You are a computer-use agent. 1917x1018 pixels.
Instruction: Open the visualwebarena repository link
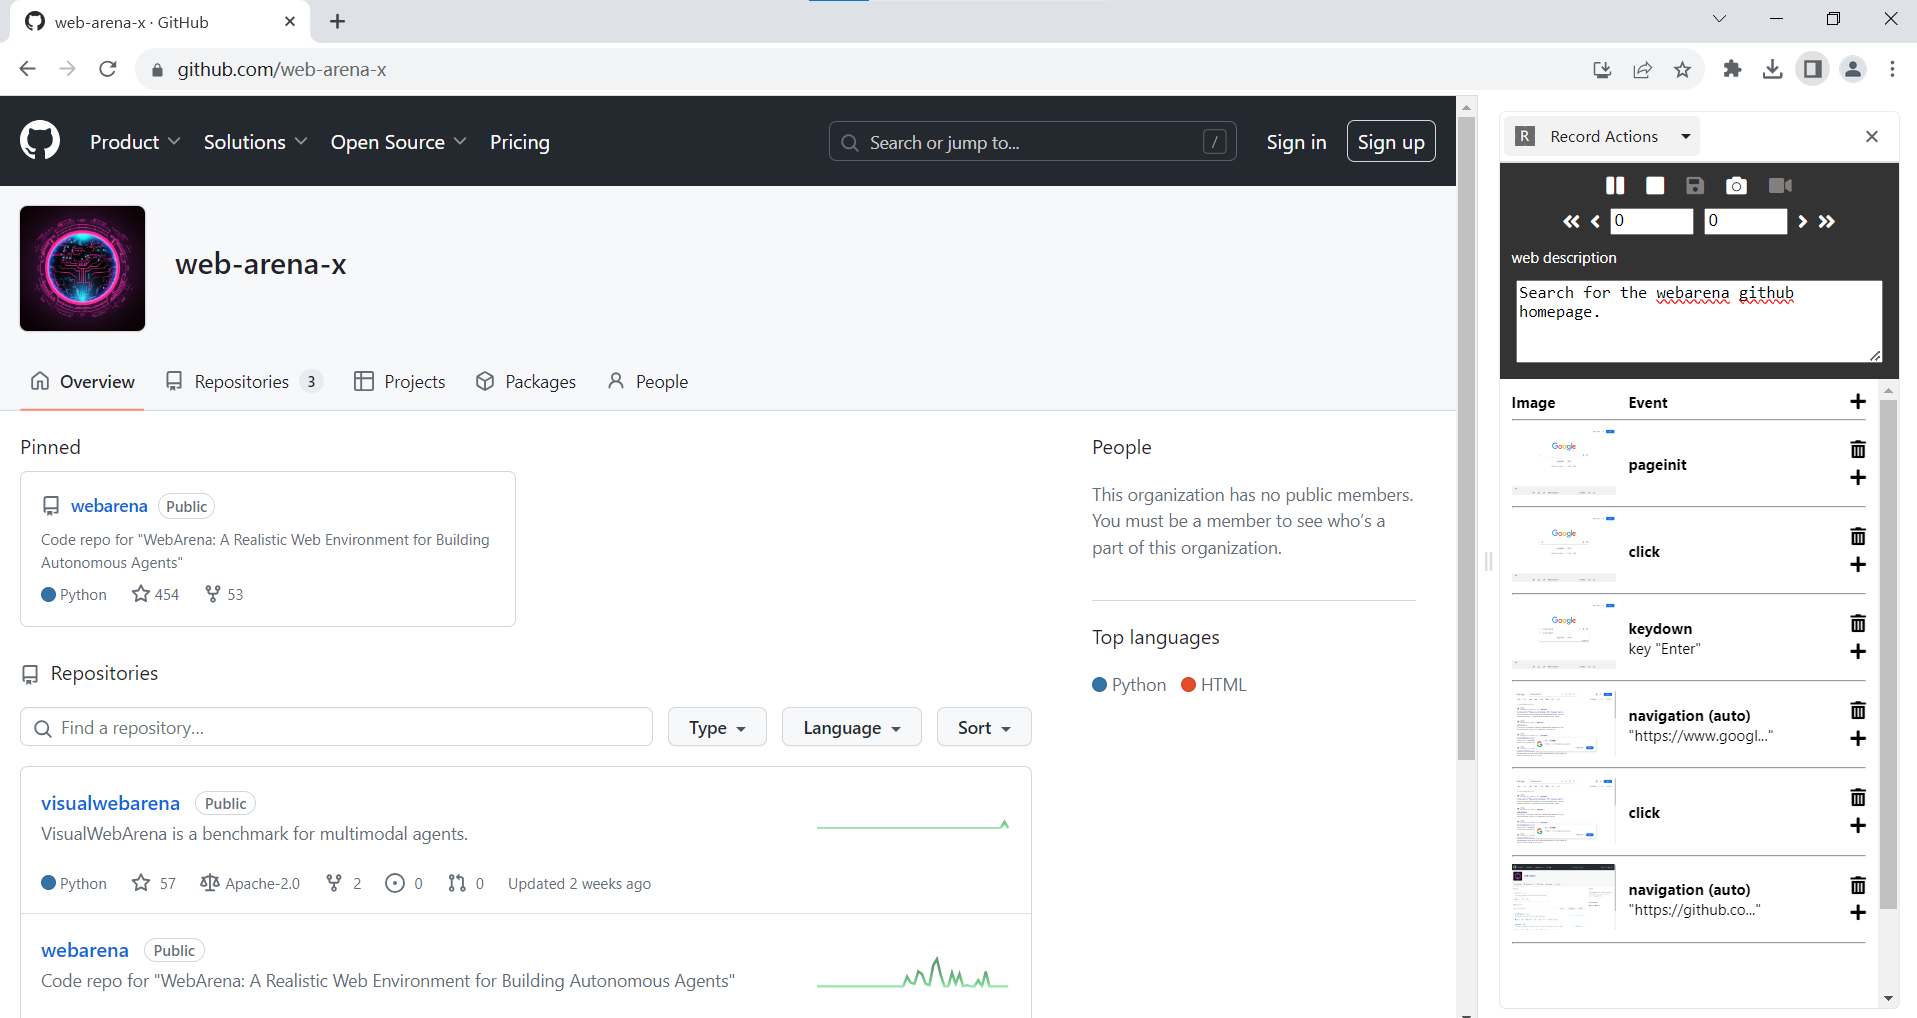click(x=110, y=803)
